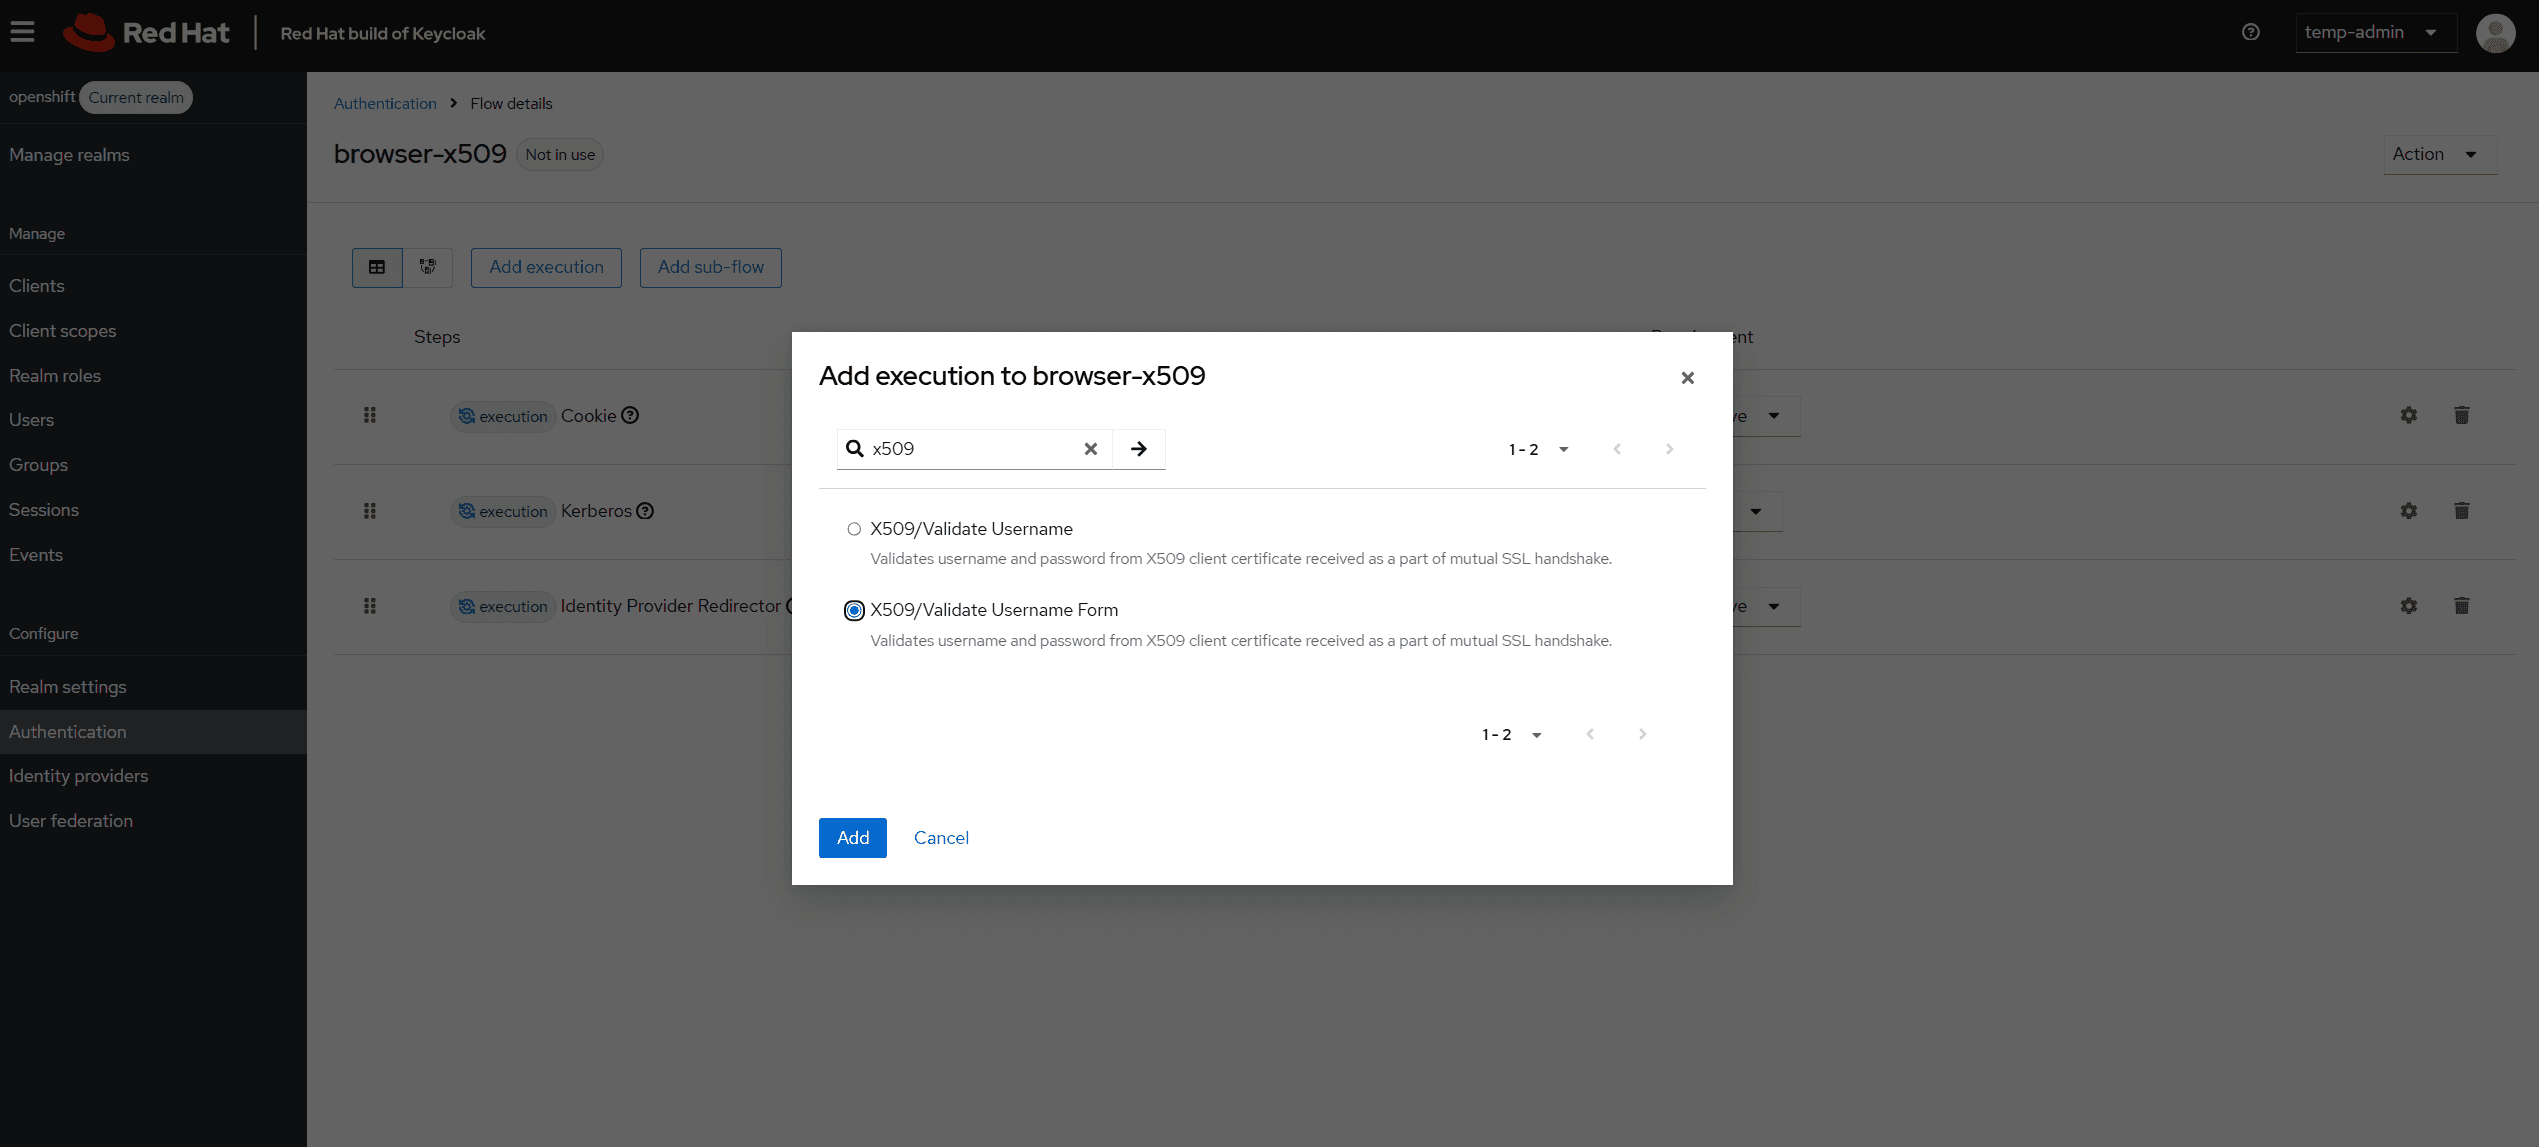2539x1147 pixels.
Task: Go to Users in sidebar
Action: pos(31,420)
